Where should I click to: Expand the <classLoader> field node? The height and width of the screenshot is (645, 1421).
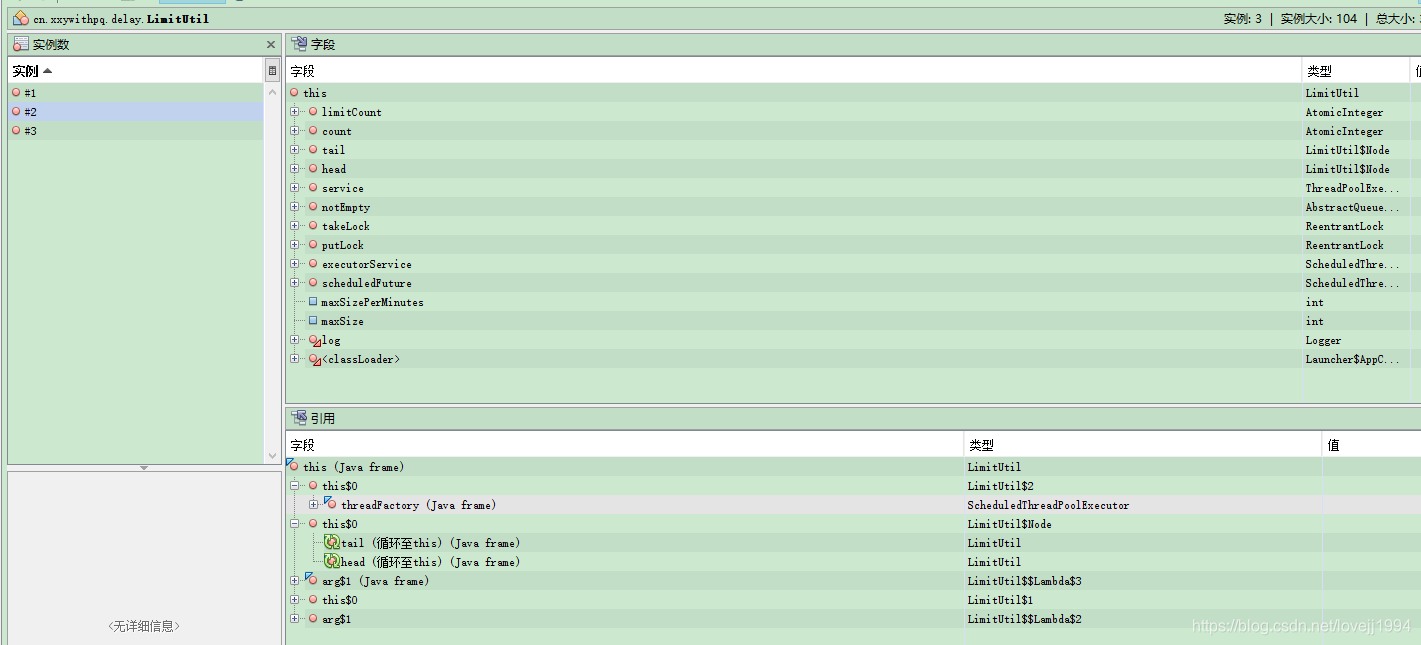pyautogui.click(x=295, y=359)
